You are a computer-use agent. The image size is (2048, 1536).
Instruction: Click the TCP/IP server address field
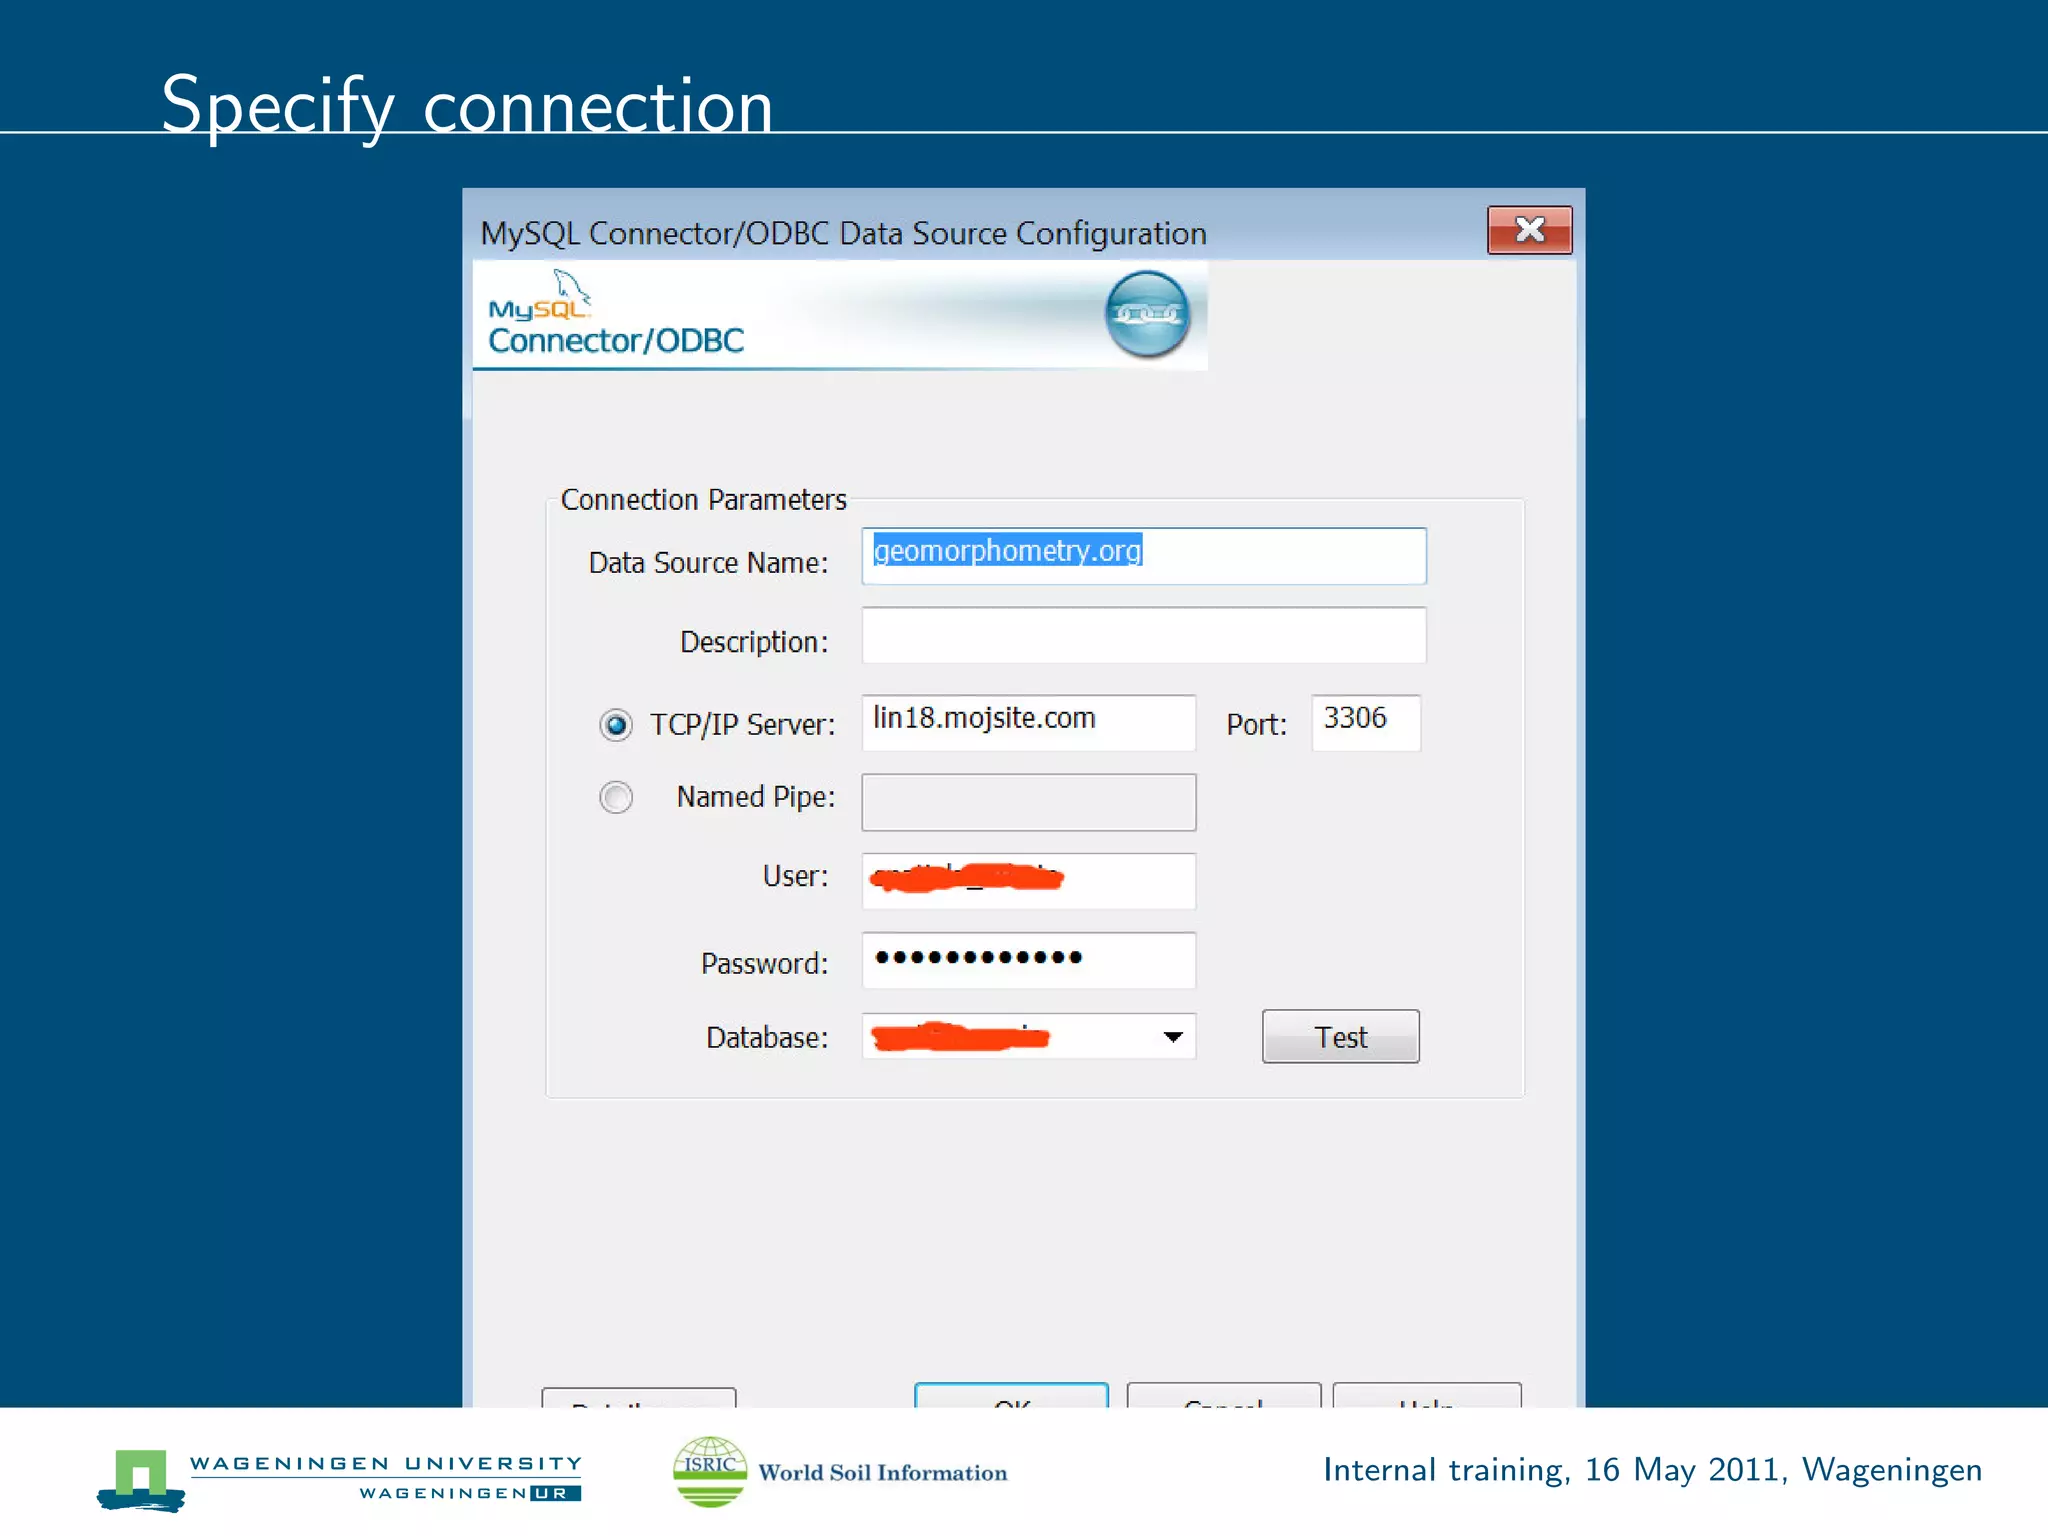pyautogui.click(x=1028, y=722)
